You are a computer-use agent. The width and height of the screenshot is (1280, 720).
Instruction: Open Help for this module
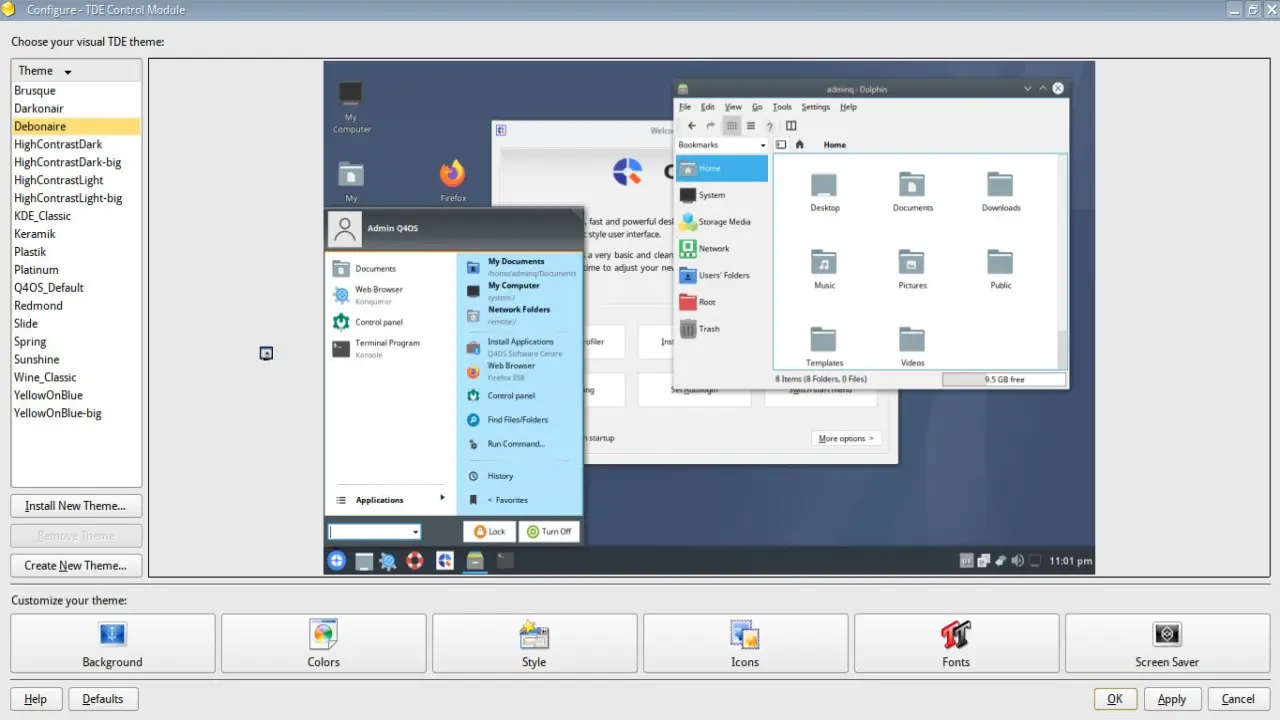tap(36, 699)
